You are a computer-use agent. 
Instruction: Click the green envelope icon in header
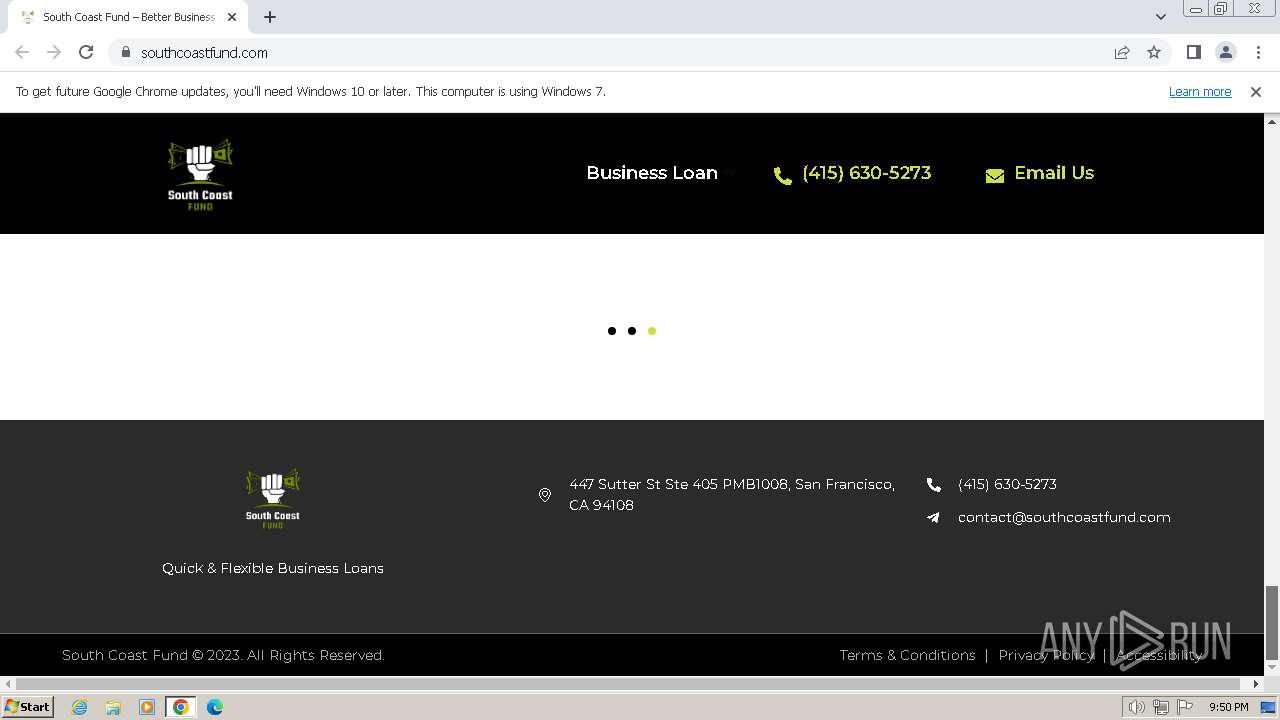point(995,176)
